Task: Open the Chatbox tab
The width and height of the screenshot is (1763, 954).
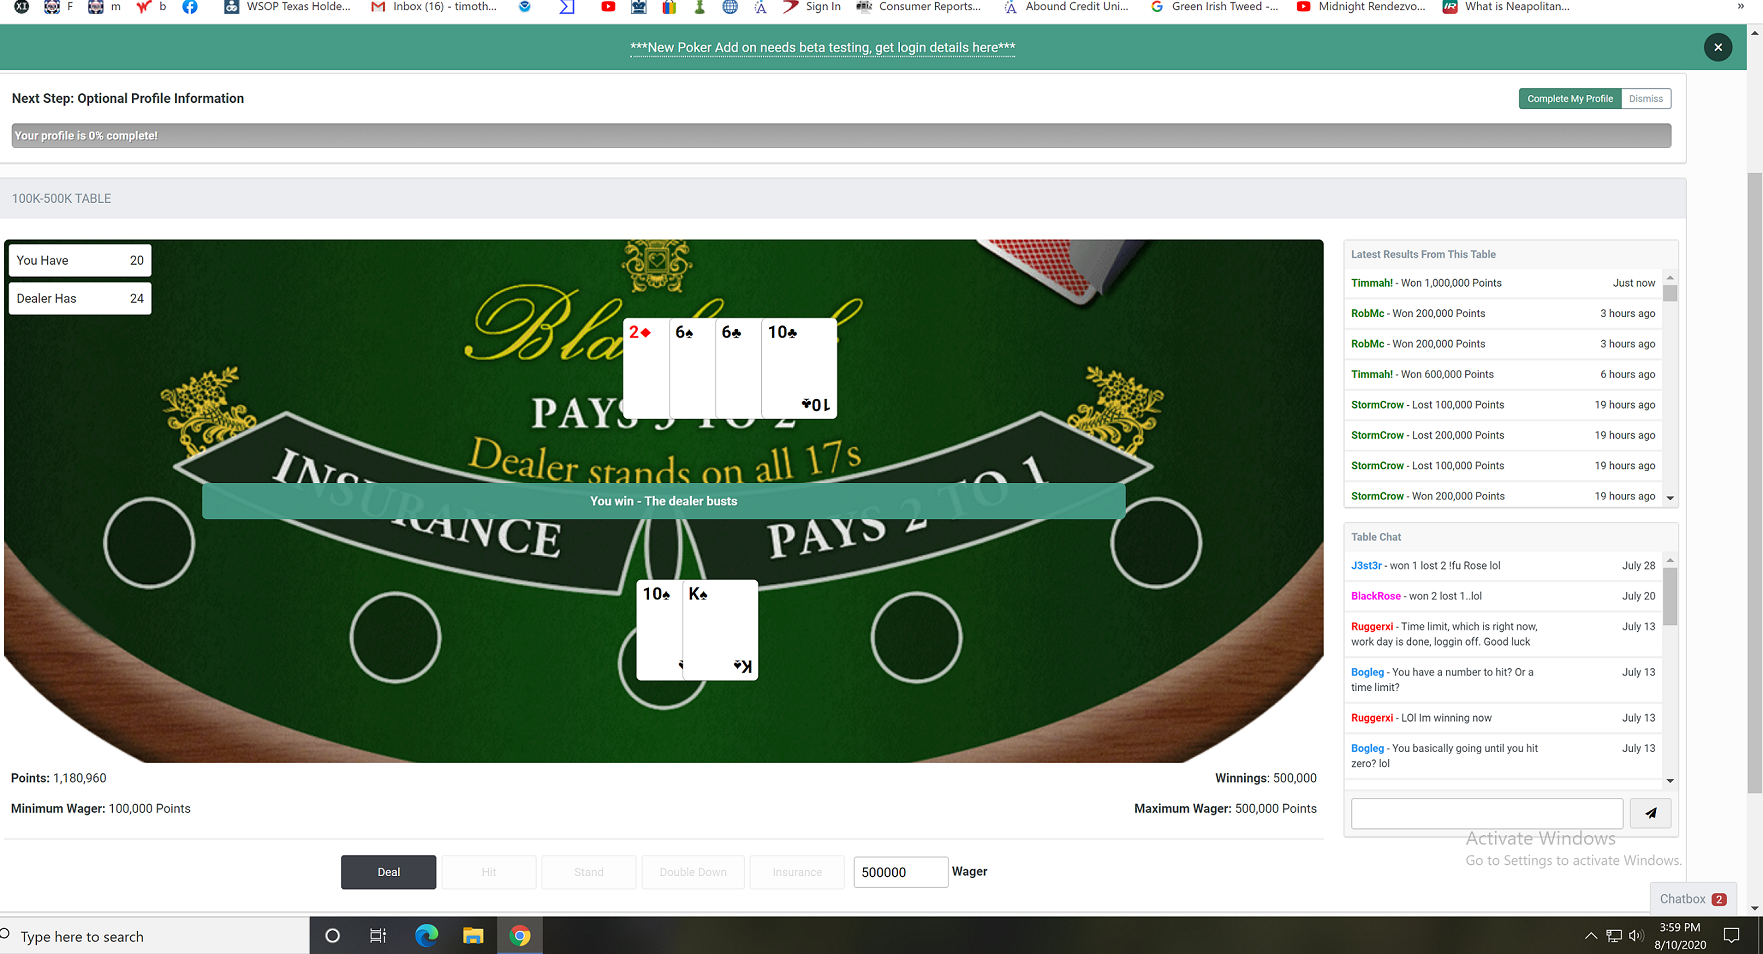Action: (x=1692, y=898)
